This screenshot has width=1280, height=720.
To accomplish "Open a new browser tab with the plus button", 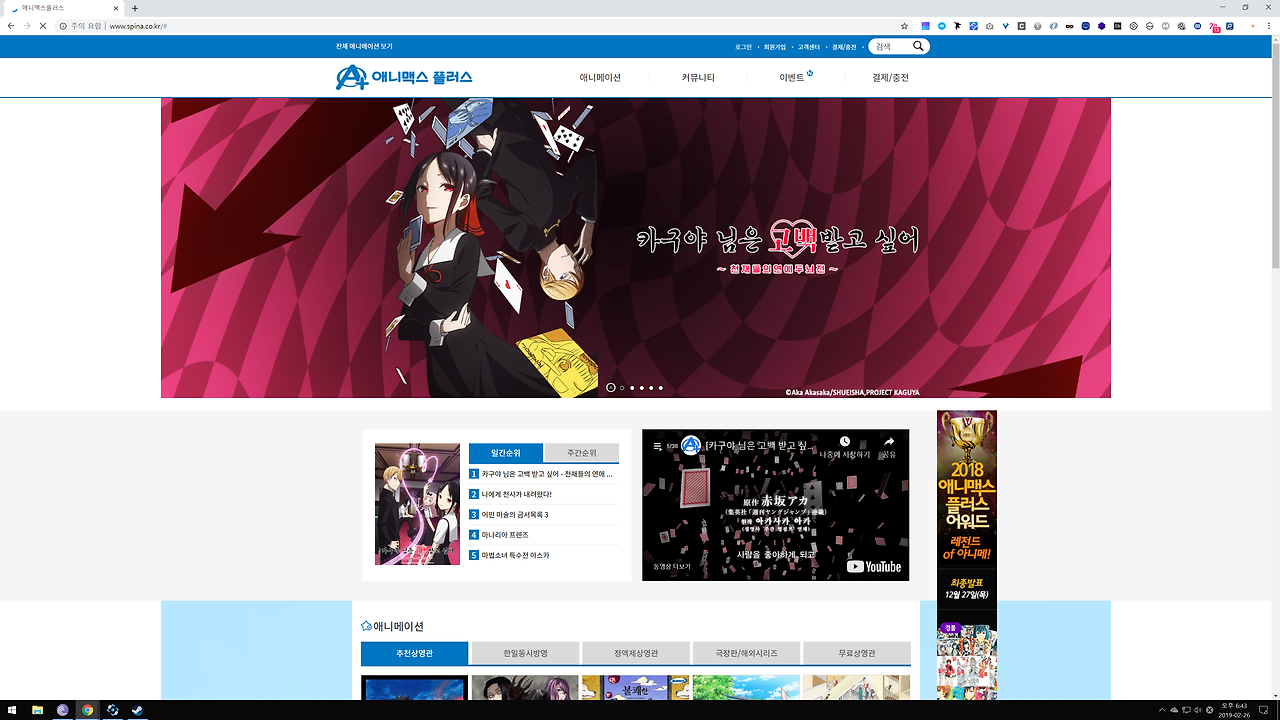I will click(135, 8).
